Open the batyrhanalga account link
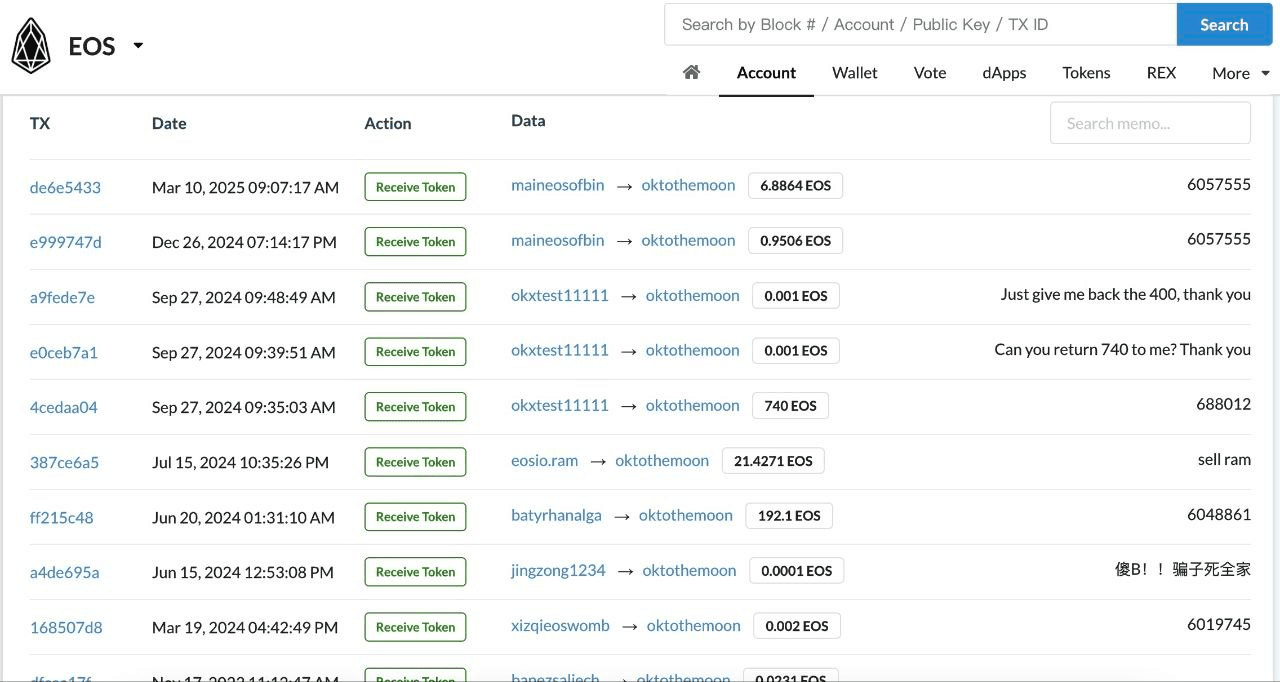Image resolution: width=1280 pixels, height=682 pixels. point(557,515)
